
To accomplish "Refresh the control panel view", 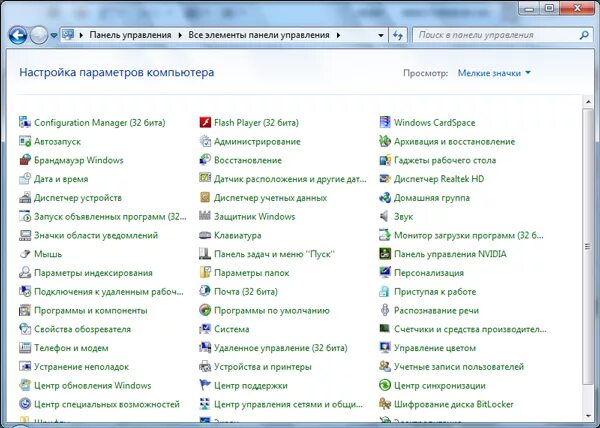I will pyautogui.click(x=398, y=35).
